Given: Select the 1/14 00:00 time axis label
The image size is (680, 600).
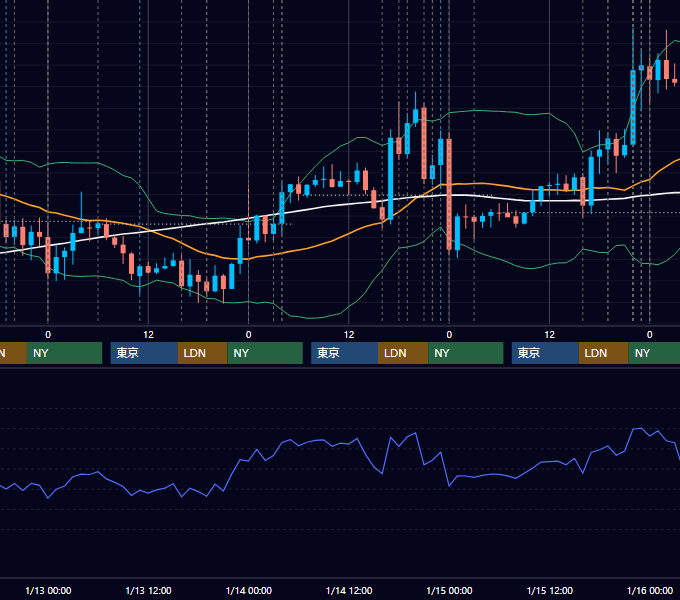Looking at the screenshot, I should click(248, 590).
